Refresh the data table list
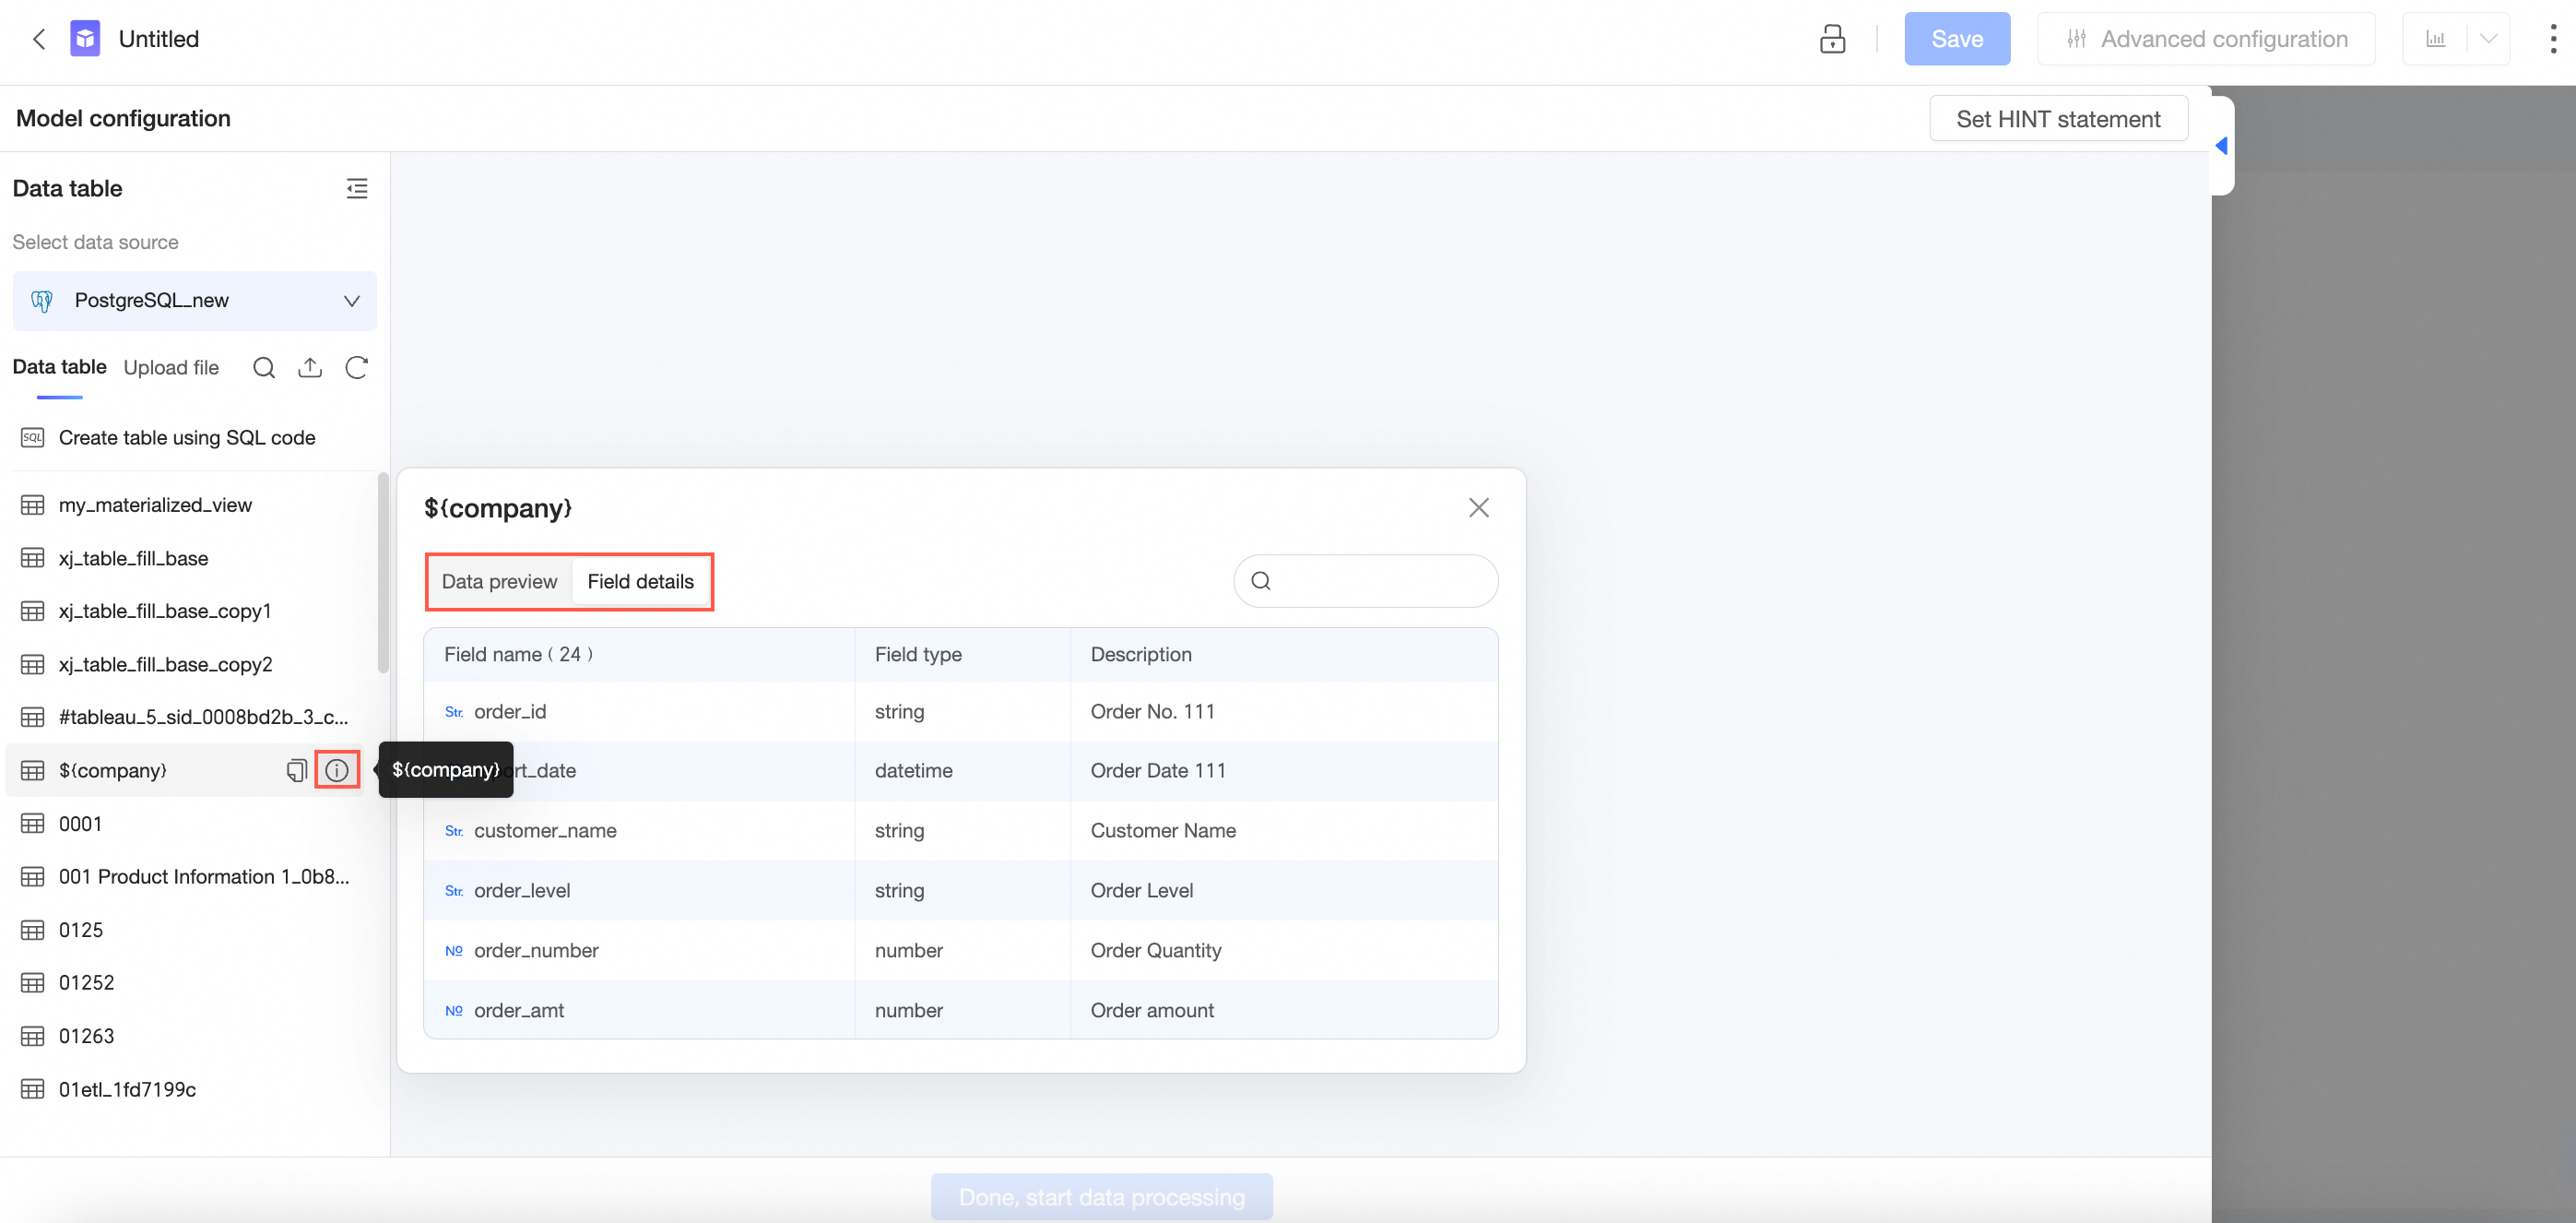2576x1223 pixels. (356, 368)
